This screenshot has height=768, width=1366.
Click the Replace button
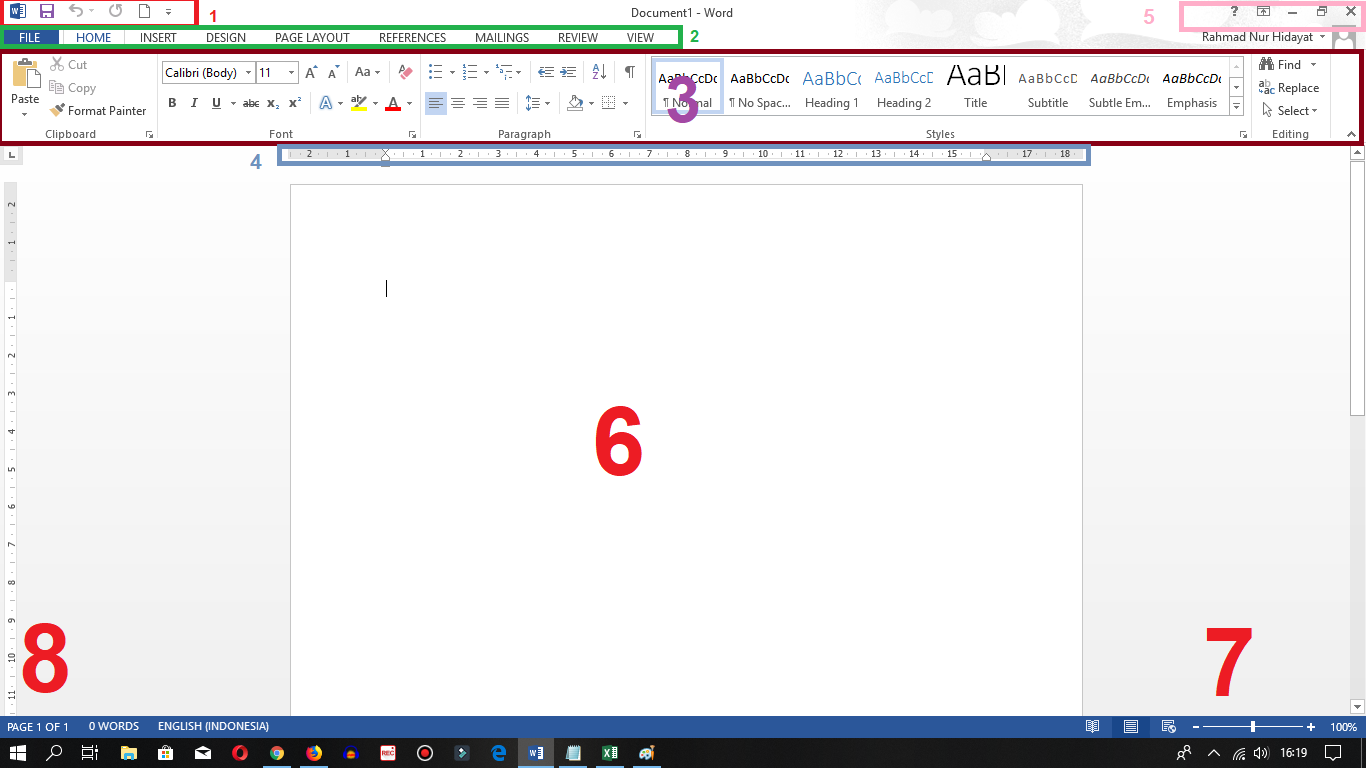point(1289,88)
